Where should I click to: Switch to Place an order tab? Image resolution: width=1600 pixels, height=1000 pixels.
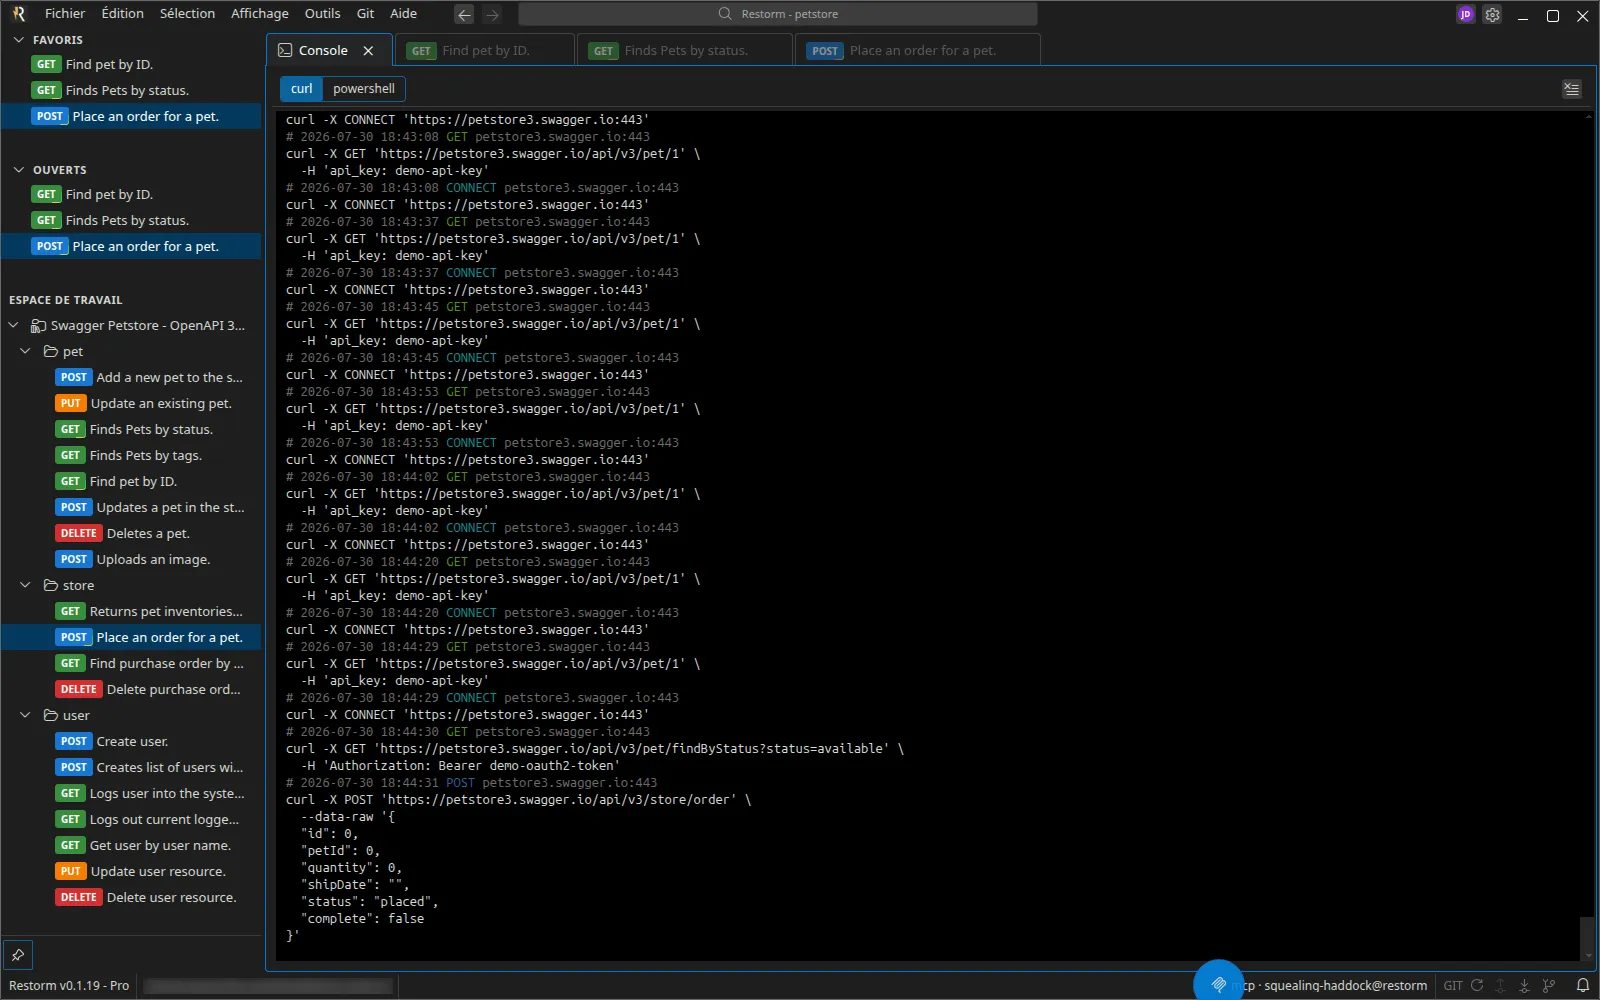point(918,50)
